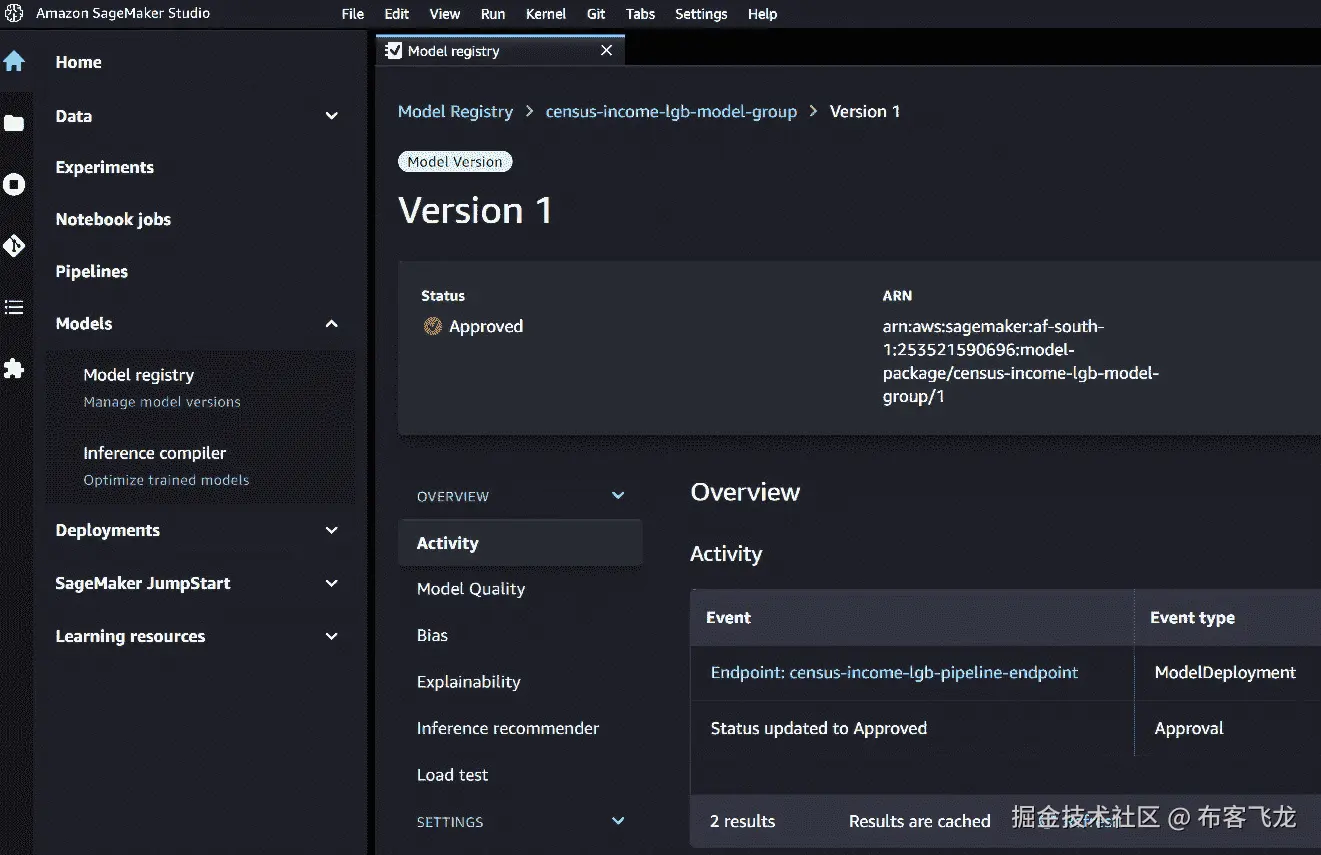This screenshot has height=855, width=1321.
Task: Open the Git panel icon
Action: (x=15, y=246)
